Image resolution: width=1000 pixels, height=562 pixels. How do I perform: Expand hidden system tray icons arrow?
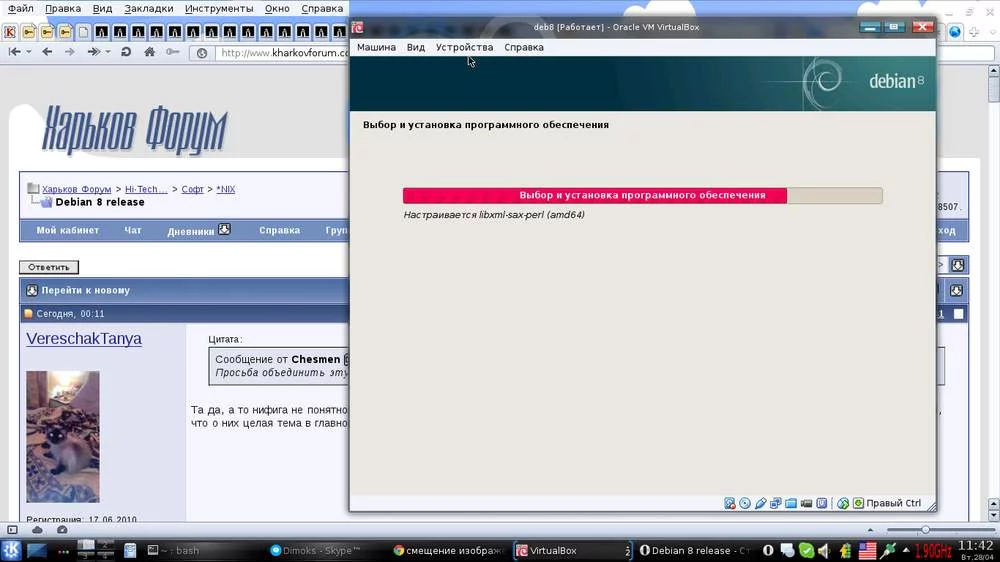(906, 550)
